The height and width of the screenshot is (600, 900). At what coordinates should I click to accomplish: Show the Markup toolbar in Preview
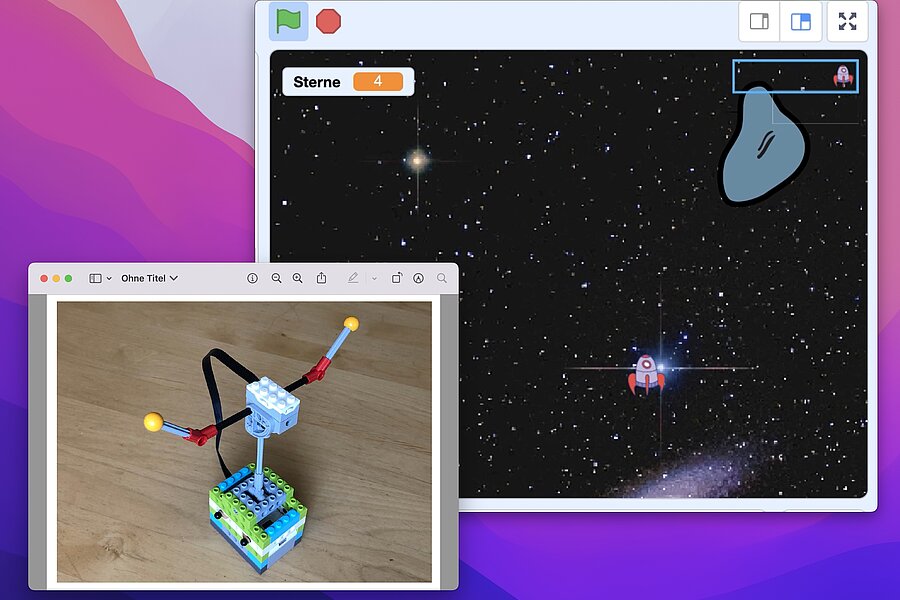(x=418, y=278)
